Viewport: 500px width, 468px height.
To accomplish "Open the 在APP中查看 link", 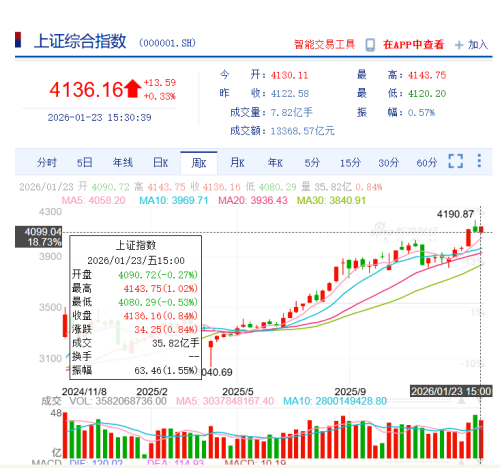I will point(413,44).
